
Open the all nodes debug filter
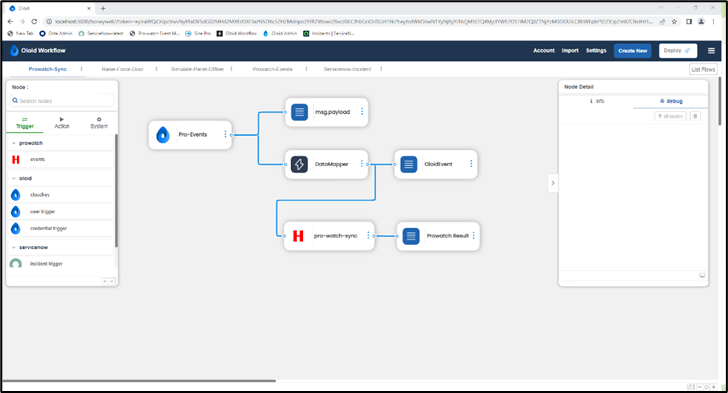pos(670,116)
